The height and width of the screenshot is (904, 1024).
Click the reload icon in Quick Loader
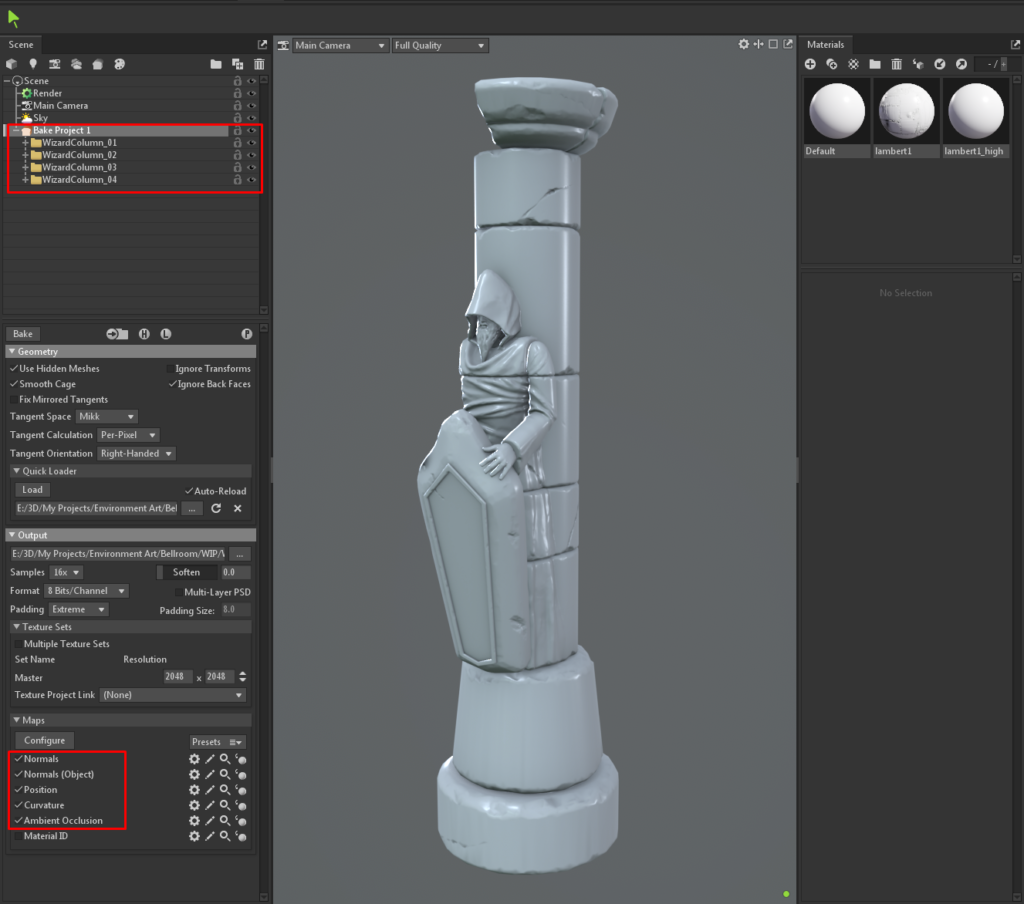tap(215, 509)
